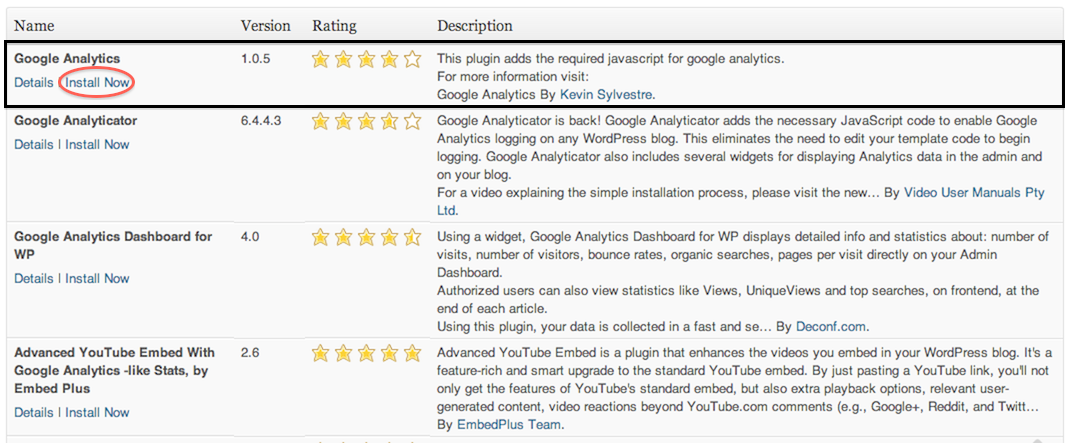This screenshot has width=1069, height=443.
Task: Click the Rating column header
Action: (334, 26)
